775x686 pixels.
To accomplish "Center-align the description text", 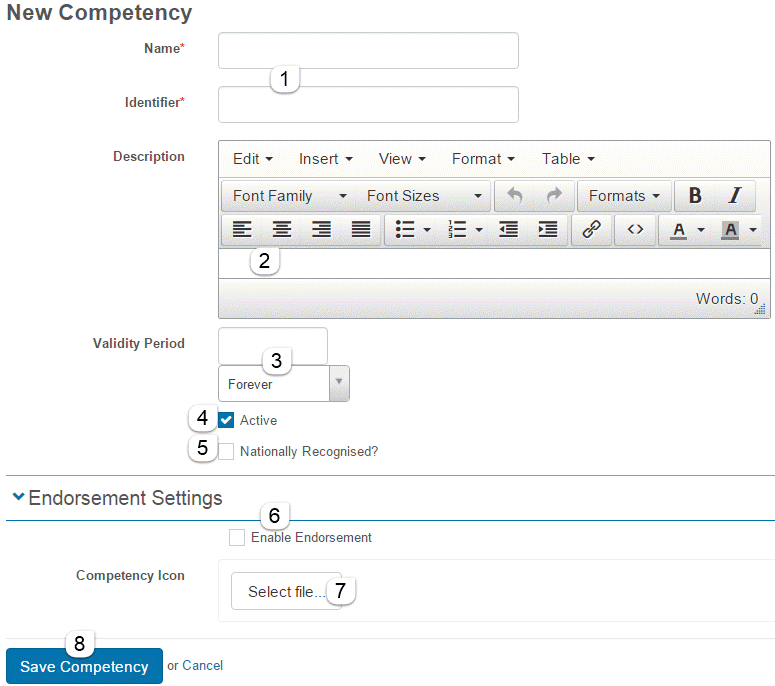I will point(282,230).
